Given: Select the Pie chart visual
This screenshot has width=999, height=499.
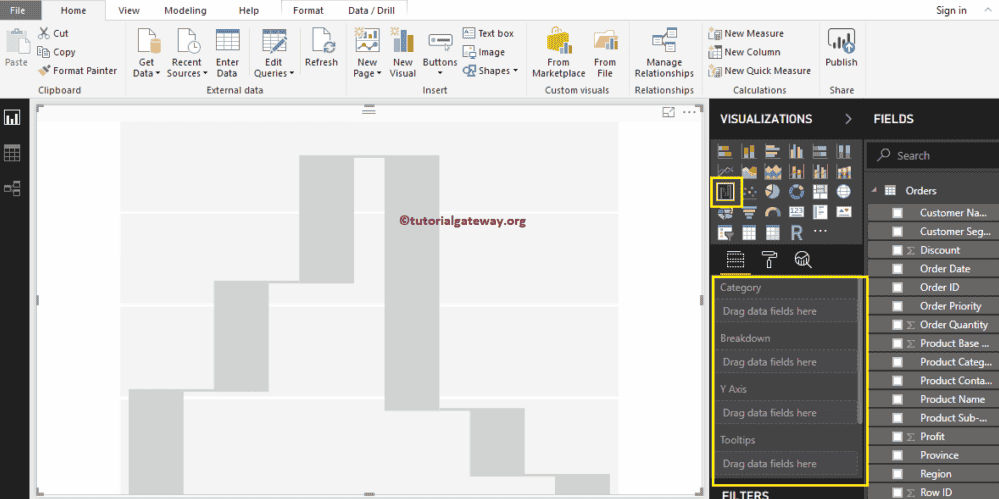Looking at the screenshot, I should [x=772, y=192].
